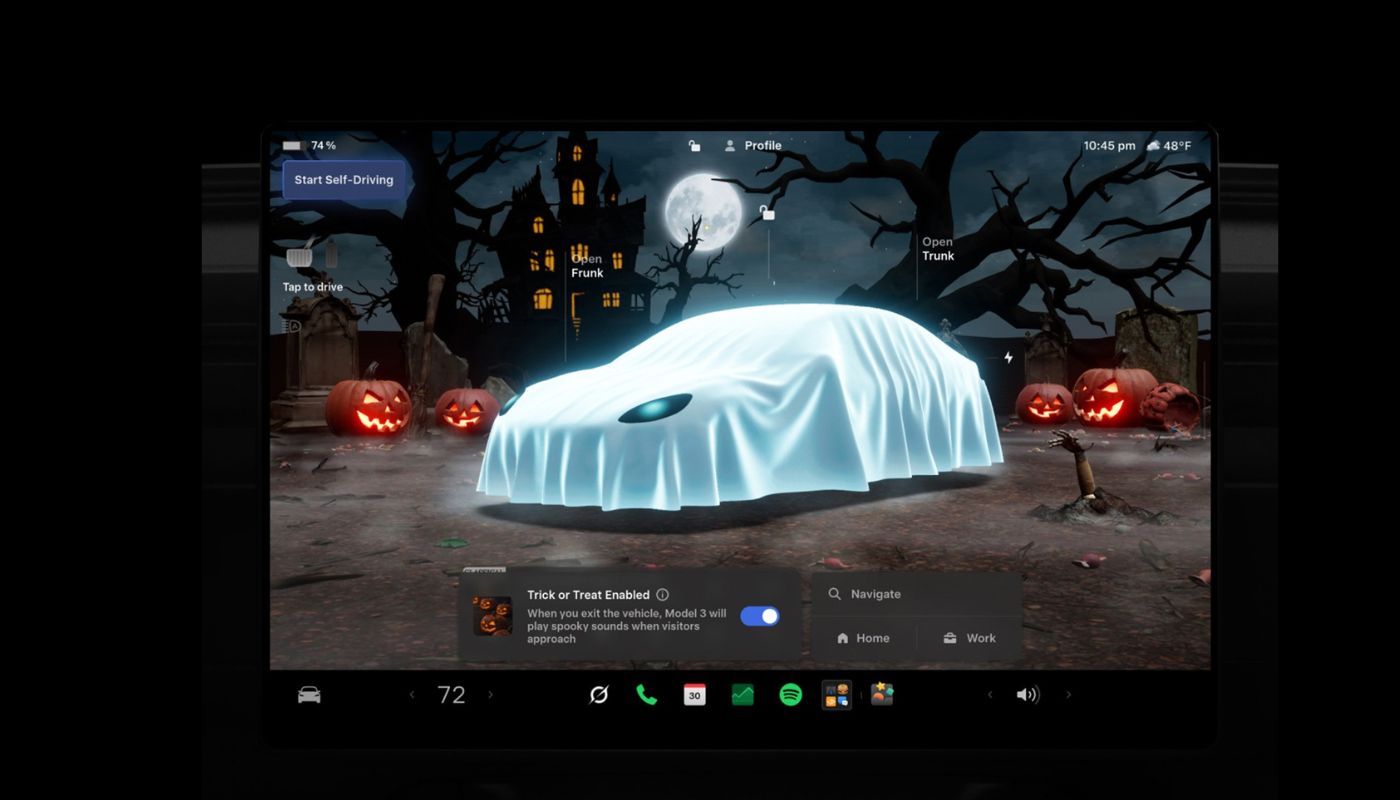Open the driver Profile menu
Viewport: 1400px width, 800px height.
[x=753, y=146]
